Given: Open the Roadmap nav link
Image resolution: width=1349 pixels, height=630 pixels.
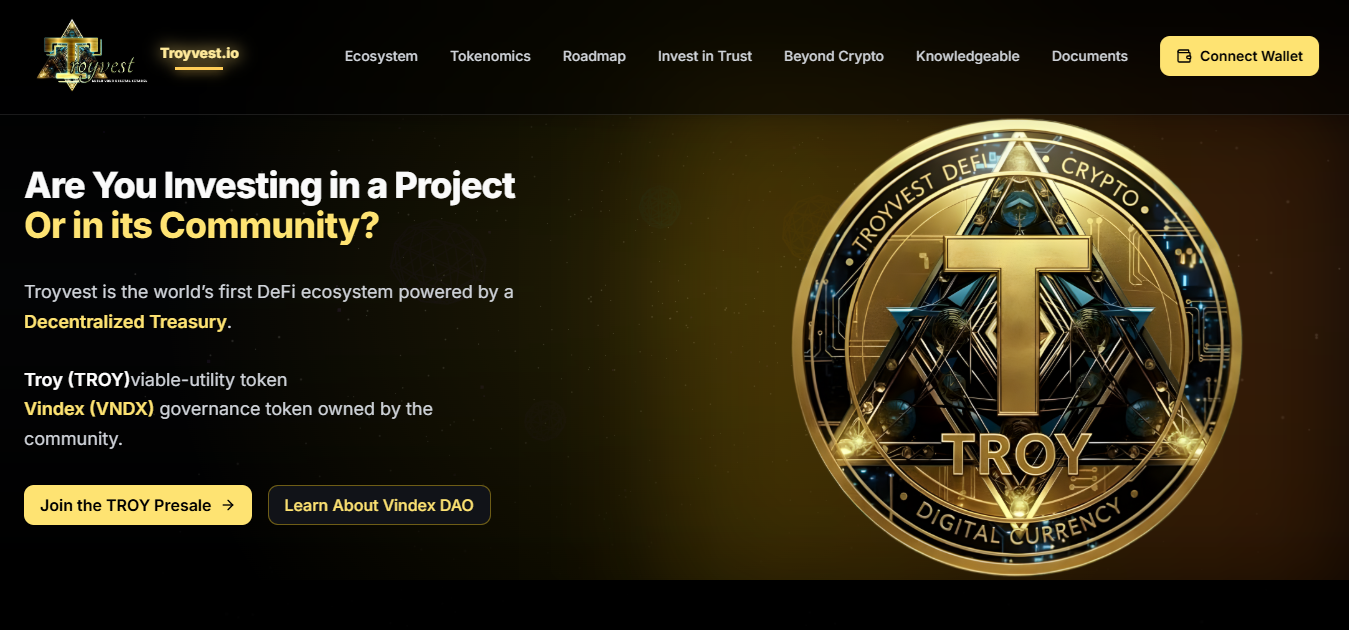Looking at the screenshot, I should tap(594, 56).
